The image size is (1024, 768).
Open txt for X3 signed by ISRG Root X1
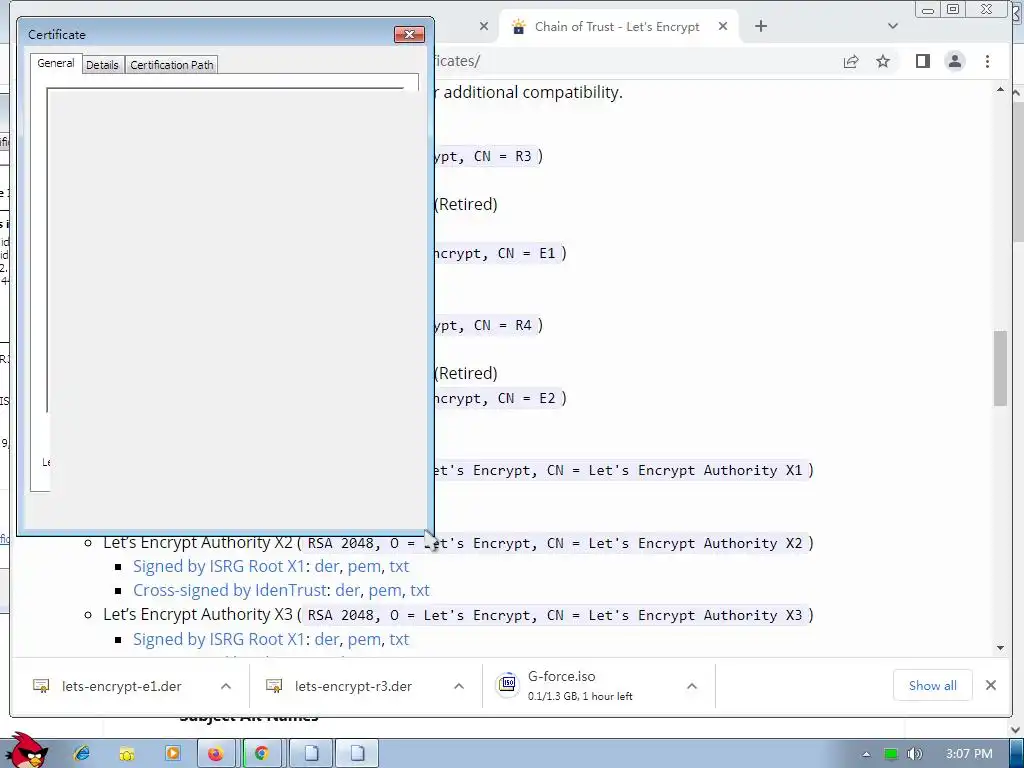pyautogui.click(x=399, y=639)
